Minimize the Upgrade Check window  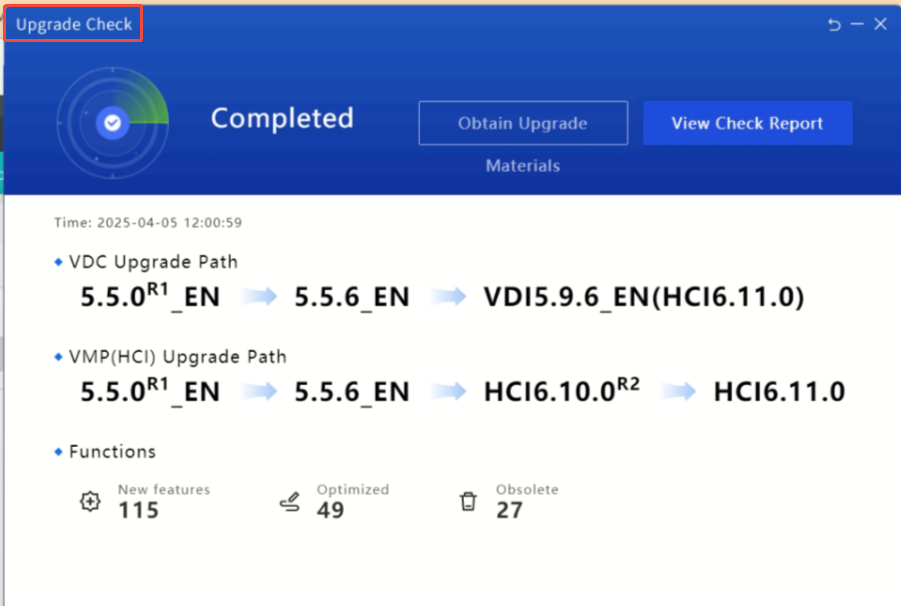(x=857, y=25)
